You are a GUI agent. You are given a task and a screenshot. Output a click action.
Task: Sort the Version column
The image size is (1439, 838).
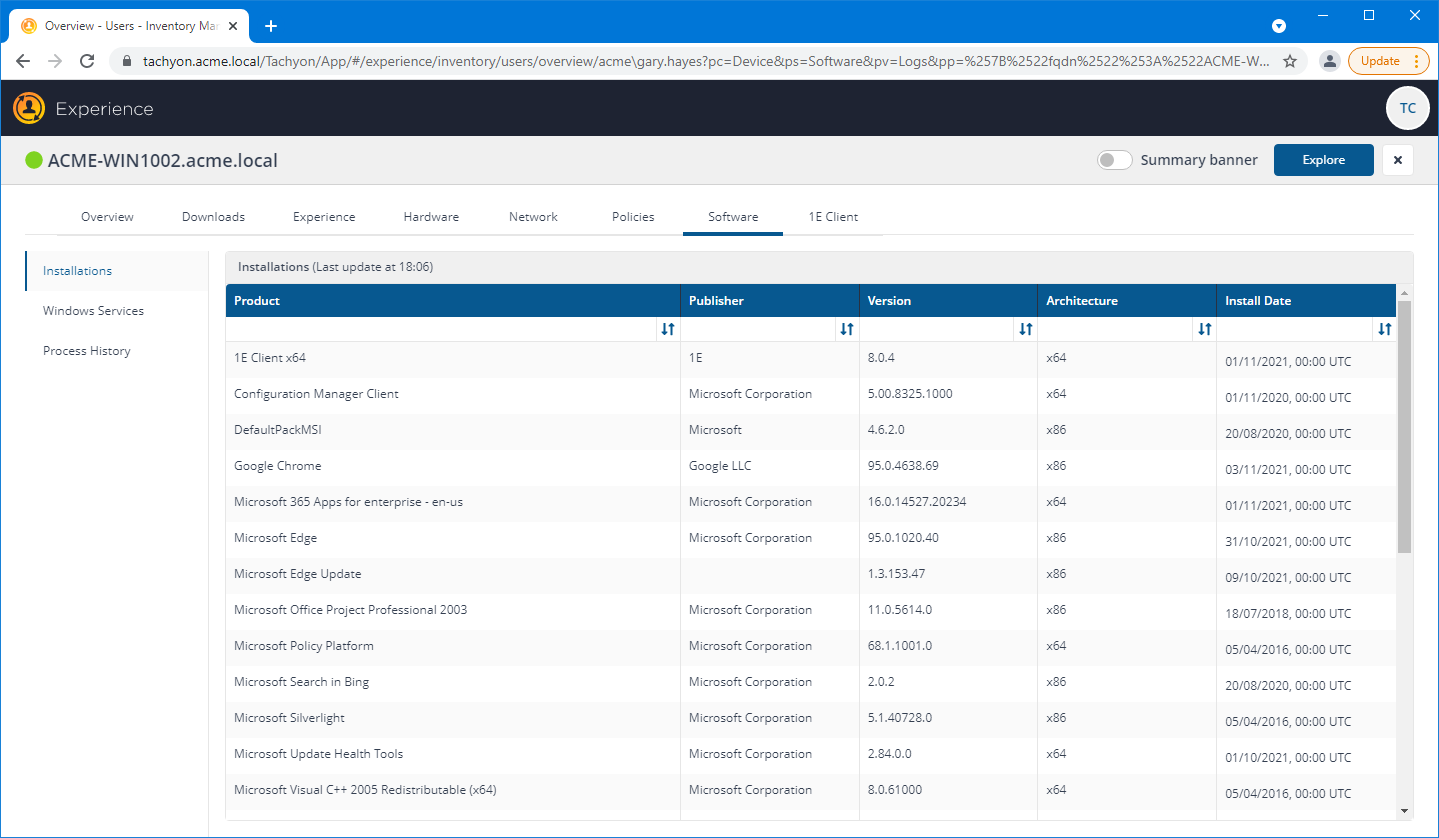tap(1025, 329)
